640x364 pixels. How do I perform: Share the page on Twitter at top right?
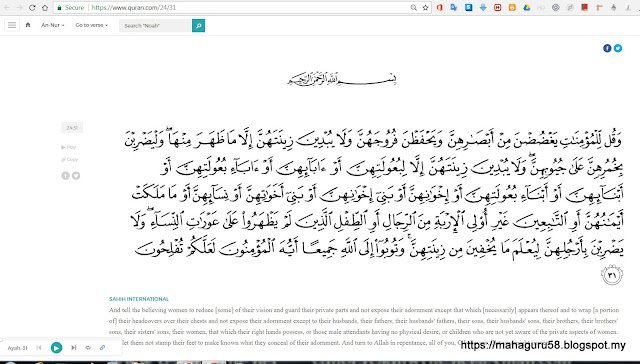click(x=618, y=48)
